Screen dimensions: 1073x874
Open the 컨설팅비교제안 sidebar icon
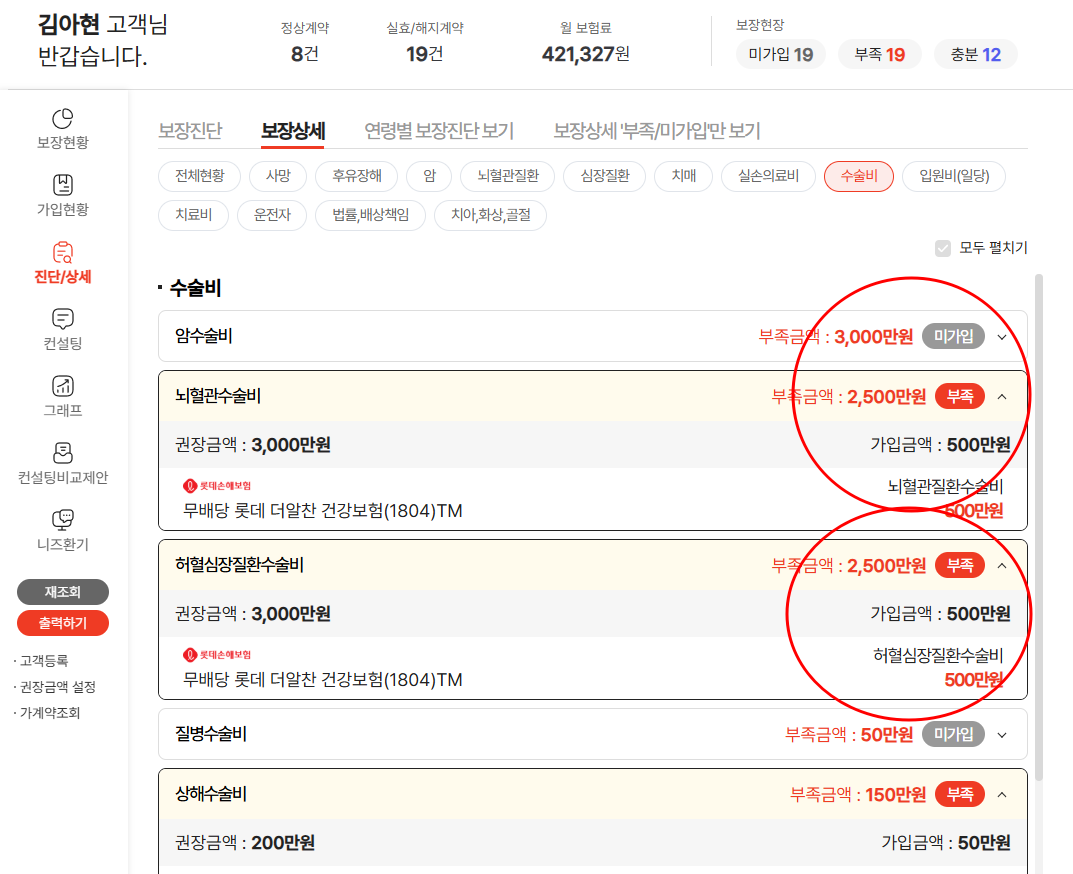[x=62, y=454]
